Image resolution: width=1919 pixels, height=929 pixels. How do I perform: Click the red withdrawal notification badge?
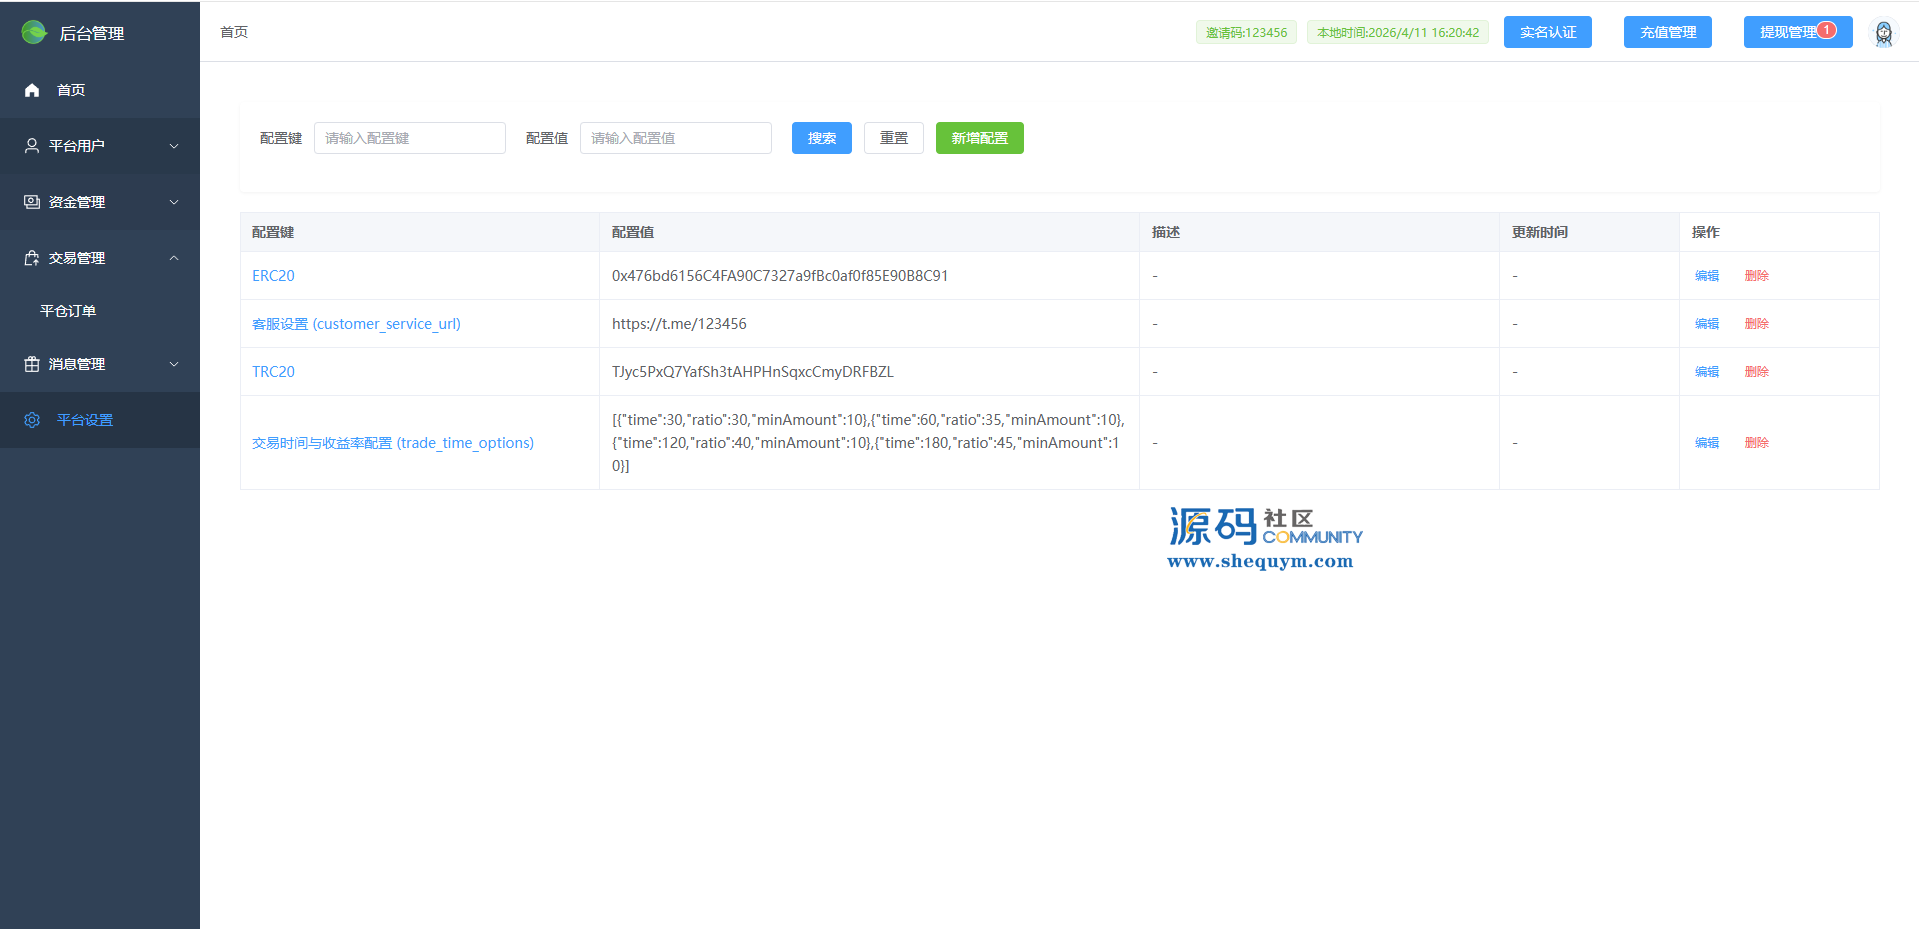pyautogui.click(x=1827, y=30)
